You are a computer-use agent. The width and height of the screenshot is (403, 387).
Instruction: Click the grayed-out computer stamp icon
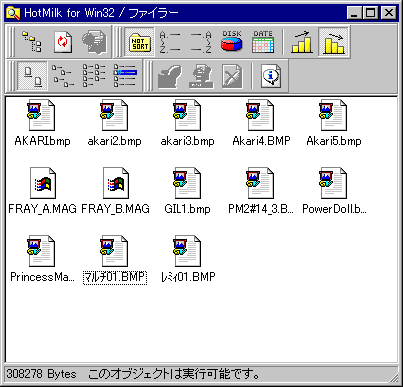coord(201,76)
